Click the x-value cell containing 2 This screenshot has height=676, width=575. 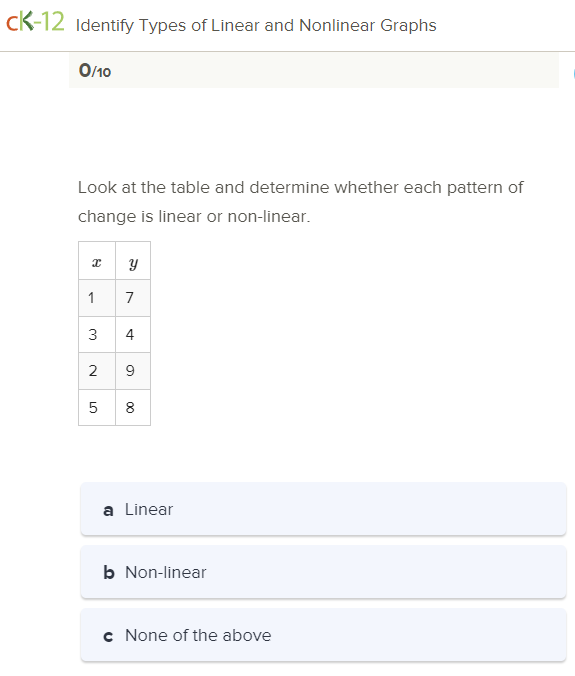[x=97, y=371]
